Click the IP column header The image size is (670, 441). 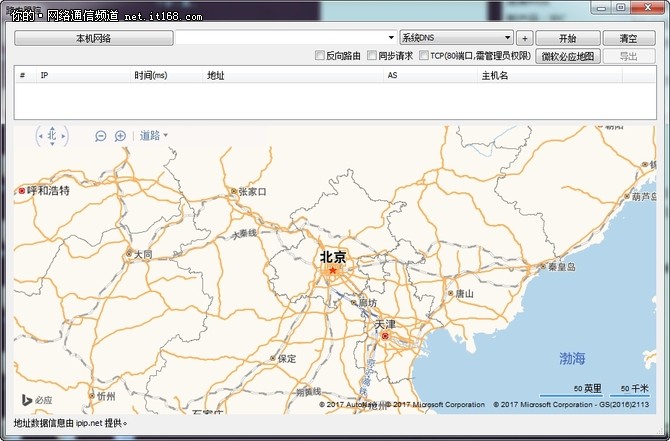click(x=44, y=76)
